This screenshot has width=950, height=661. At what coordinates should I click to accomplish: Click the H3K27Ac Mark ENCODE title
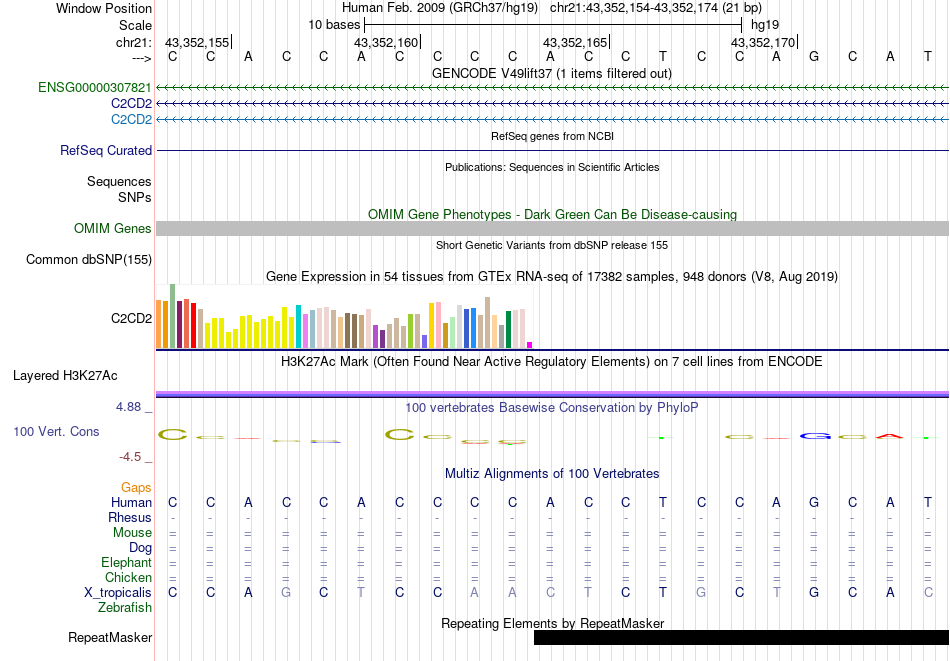point(552,362)
